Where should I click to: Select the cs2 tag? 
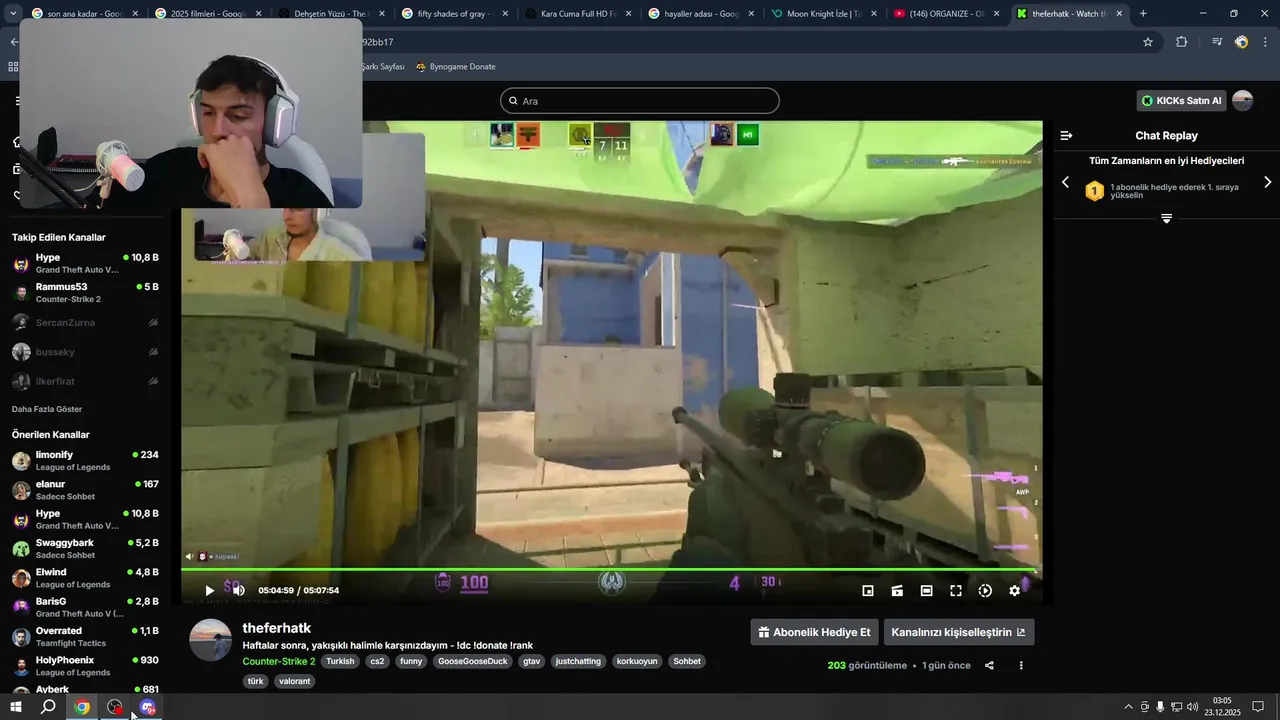pyautogui.click(x=377, y=661)
